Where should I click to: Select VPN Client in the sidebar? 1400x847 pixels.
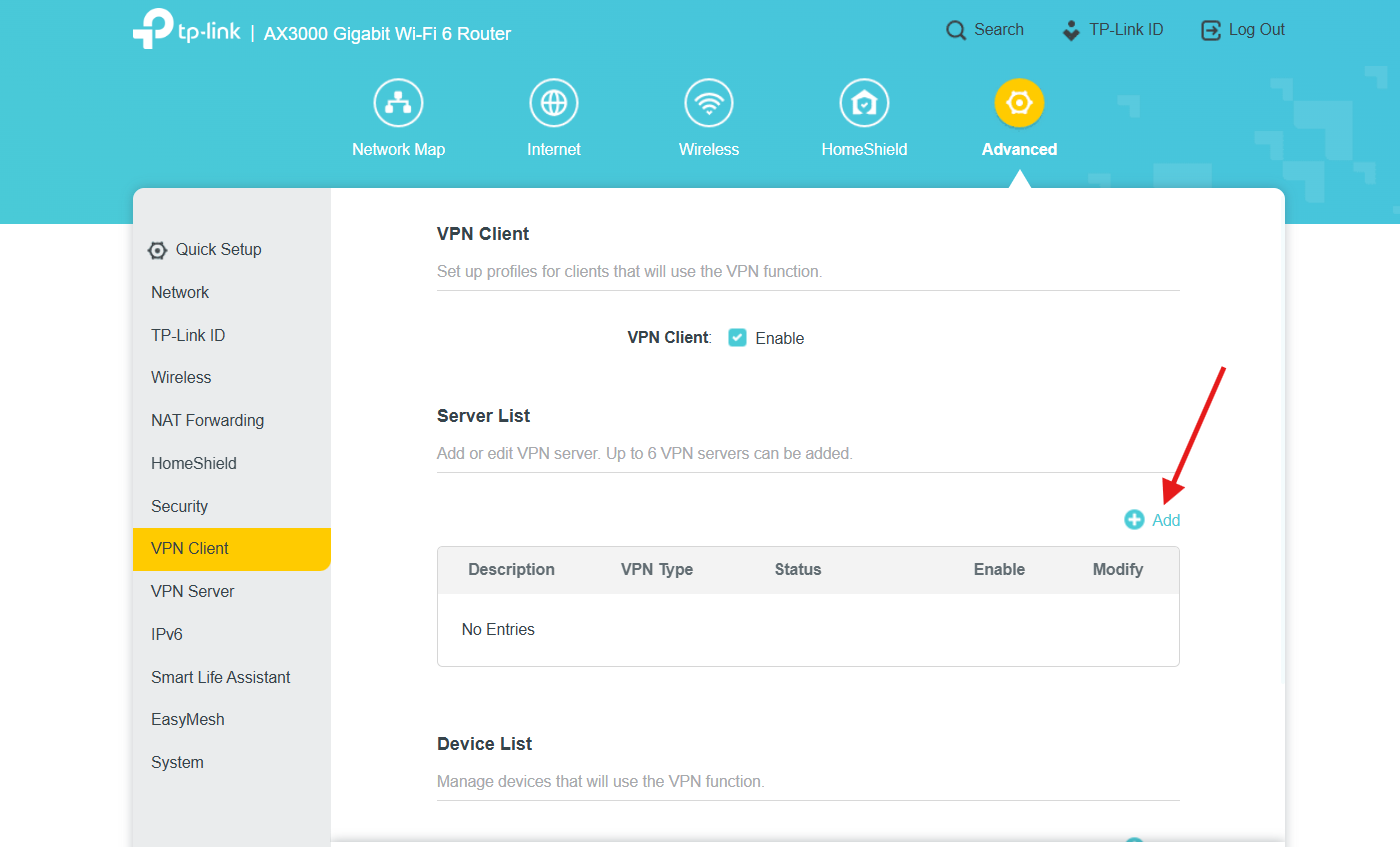coord(232,549)
